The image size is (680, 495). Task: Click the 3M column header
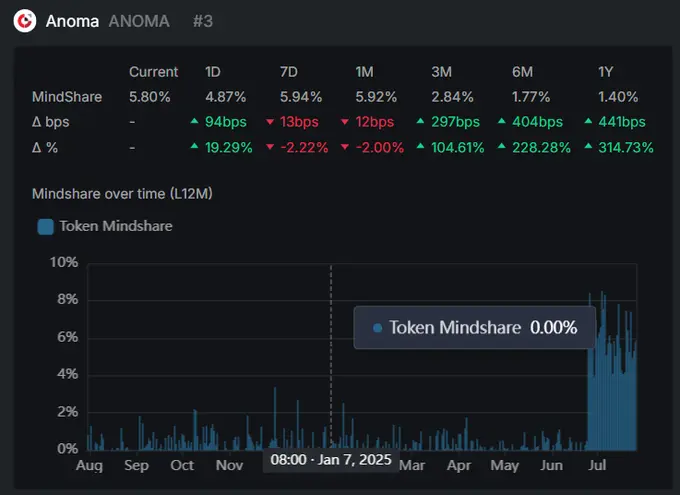pos(441,72)
